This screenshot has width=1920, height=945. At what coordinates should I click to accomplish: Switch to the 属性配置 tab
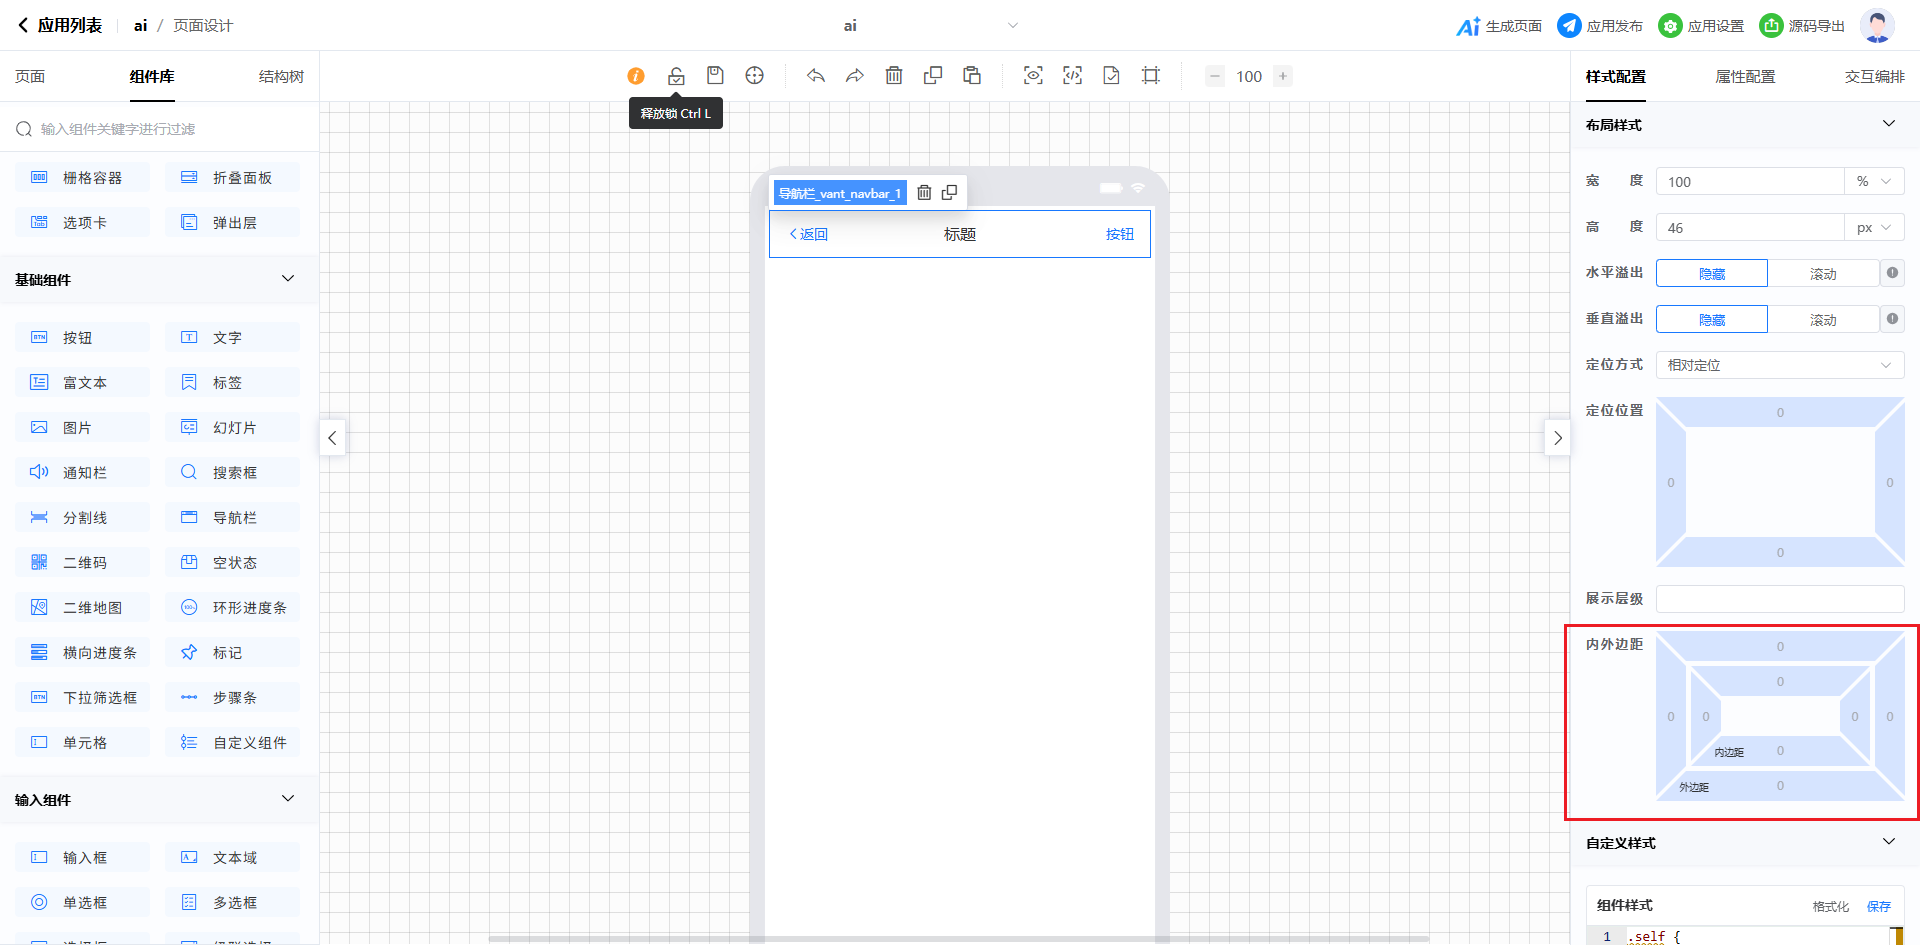pos(1745,77)
